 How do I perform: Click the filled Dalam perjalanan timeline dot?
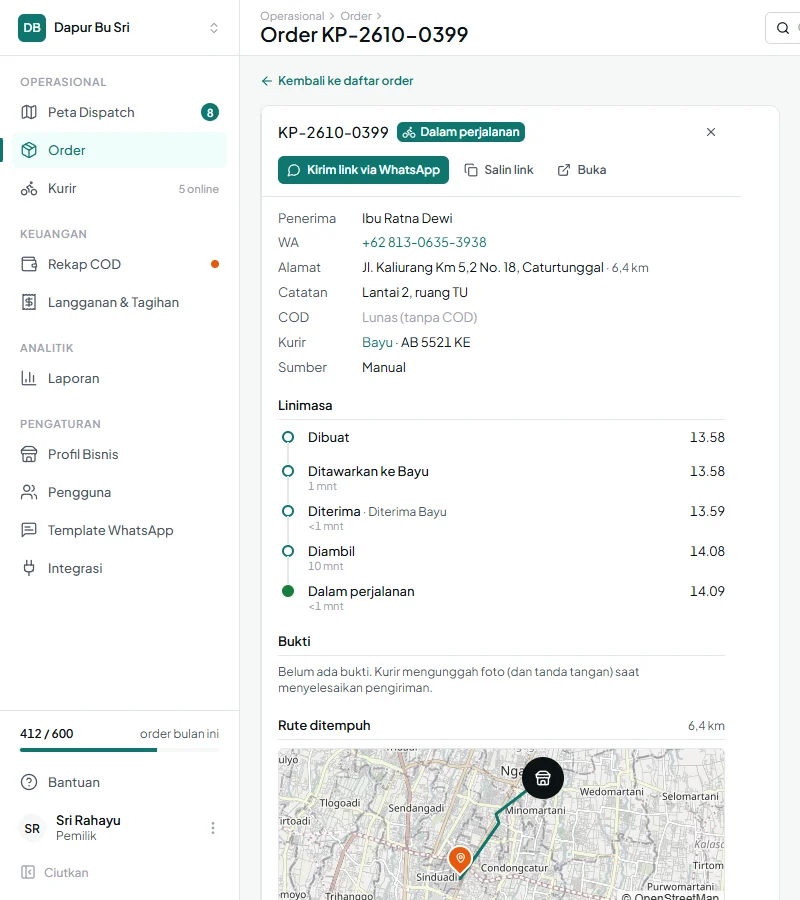(x=288, y=591)
